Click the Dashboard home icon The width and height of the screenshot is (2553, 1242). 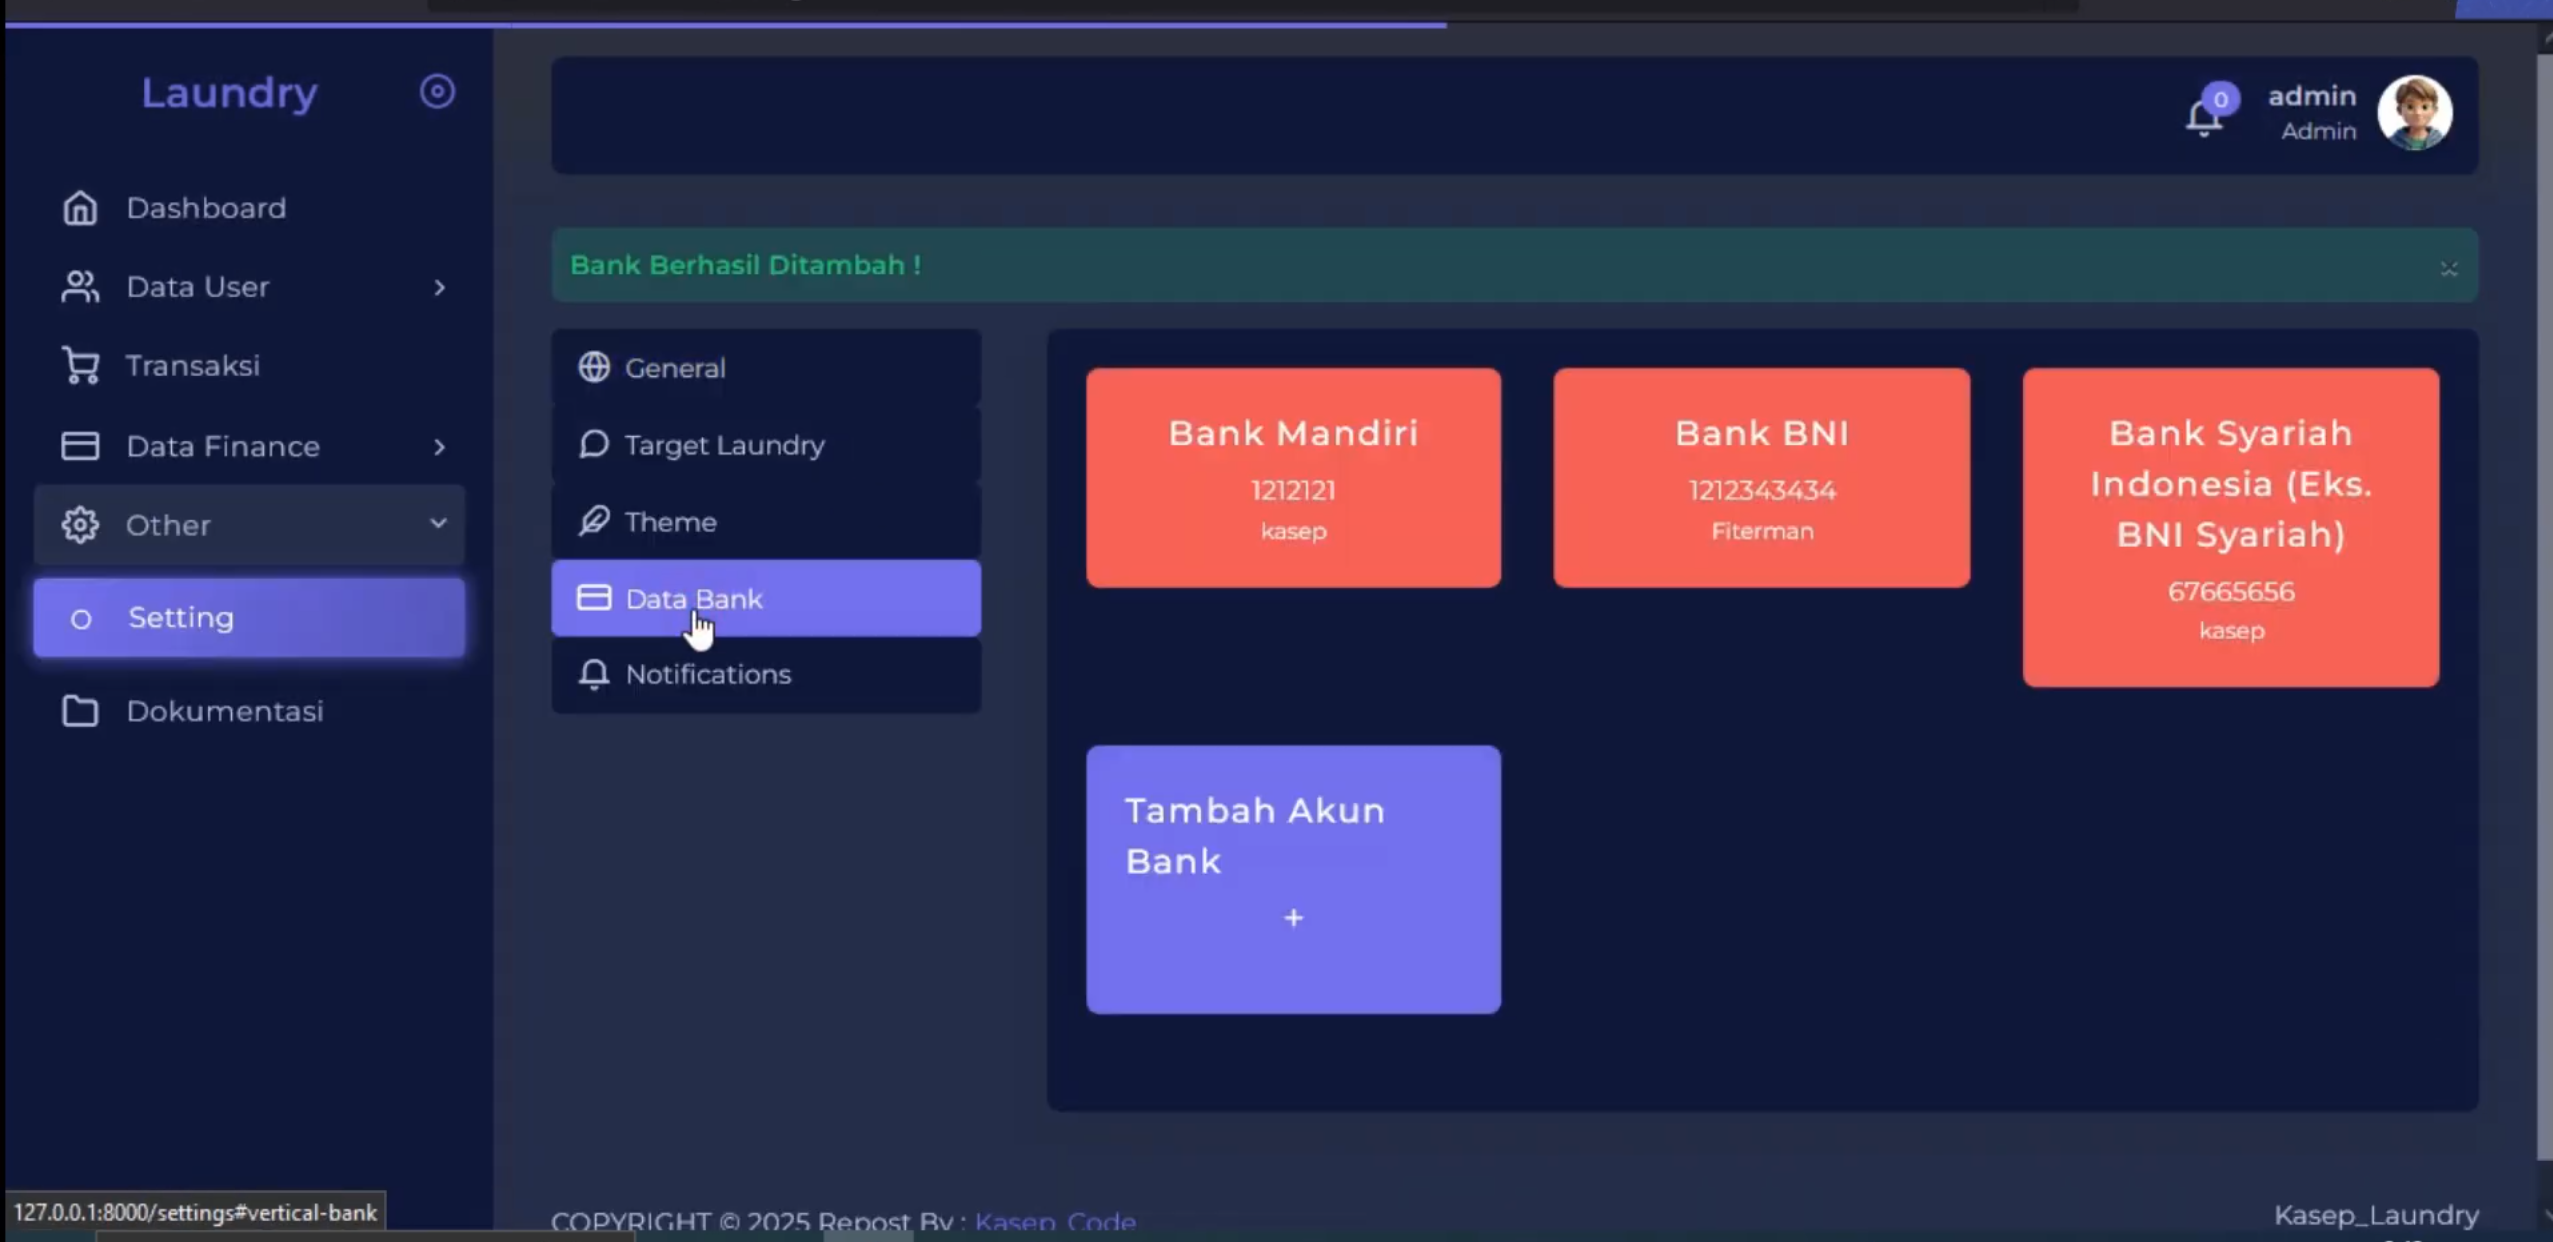point(80,208)
